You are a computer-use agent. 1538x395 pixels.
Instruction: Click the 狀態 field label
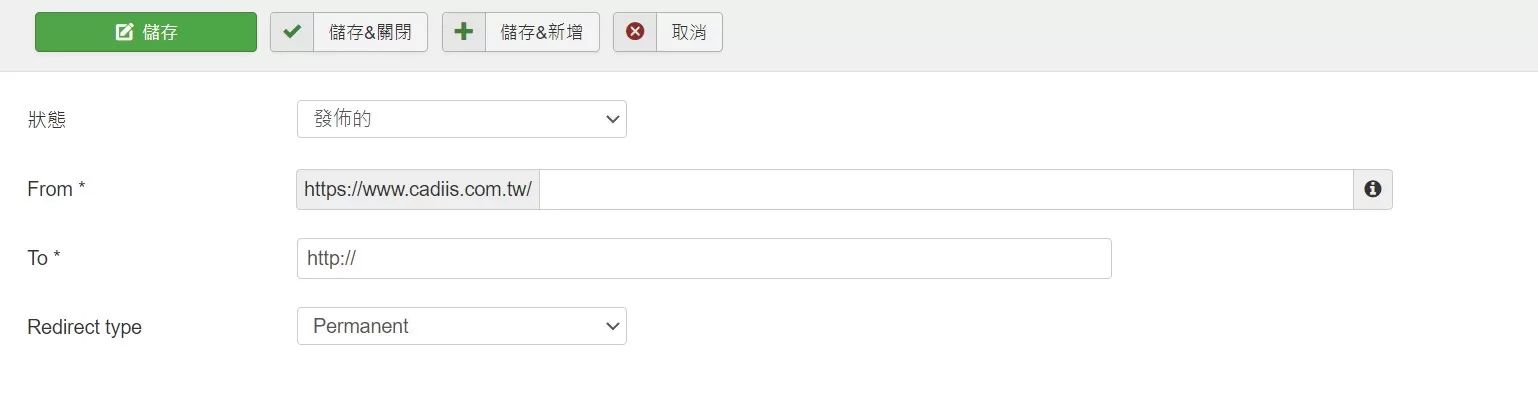46,119
